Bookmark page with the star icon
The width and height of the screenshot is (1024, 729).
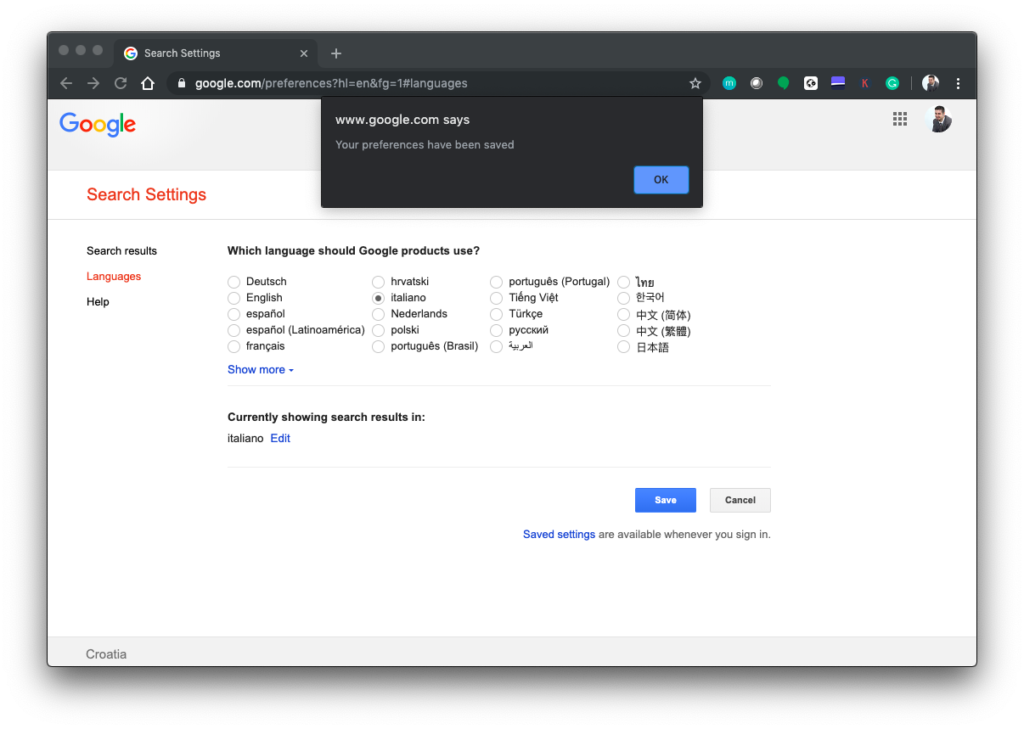695,84
